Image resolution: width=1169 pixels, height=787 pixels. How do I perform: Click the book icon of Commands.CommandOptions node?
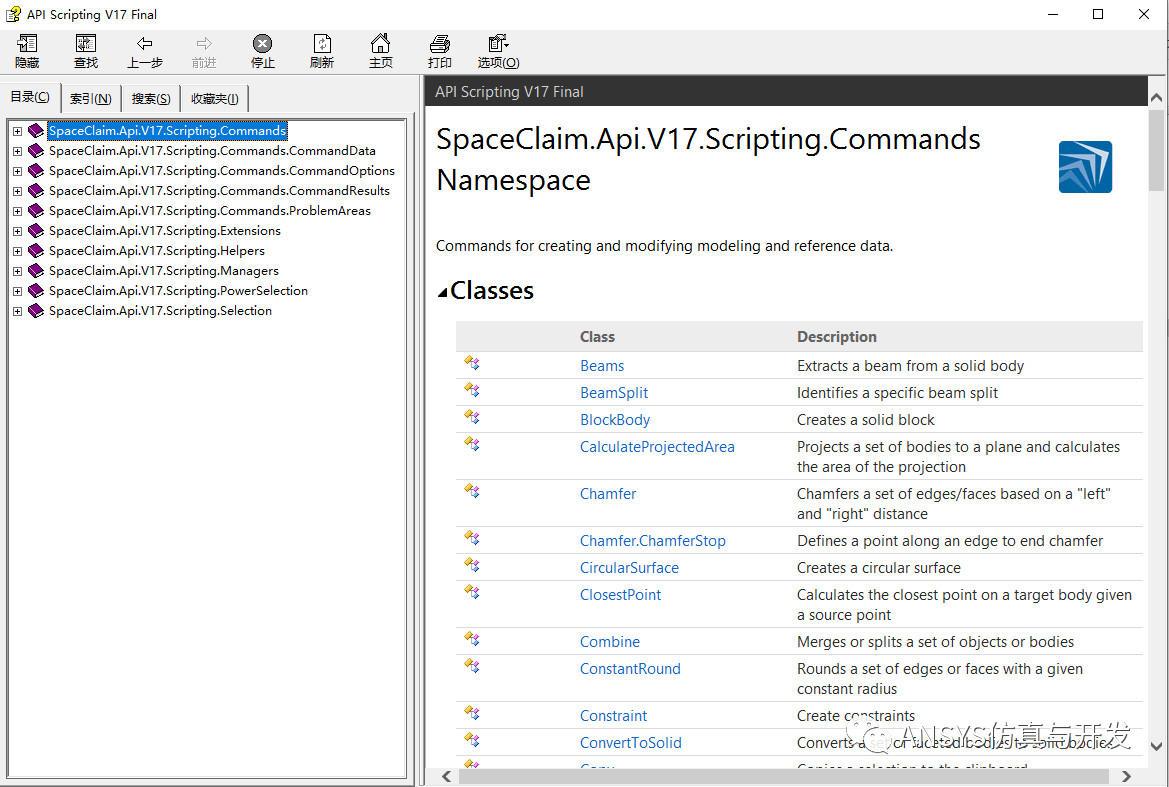click(x=36, y=171)
